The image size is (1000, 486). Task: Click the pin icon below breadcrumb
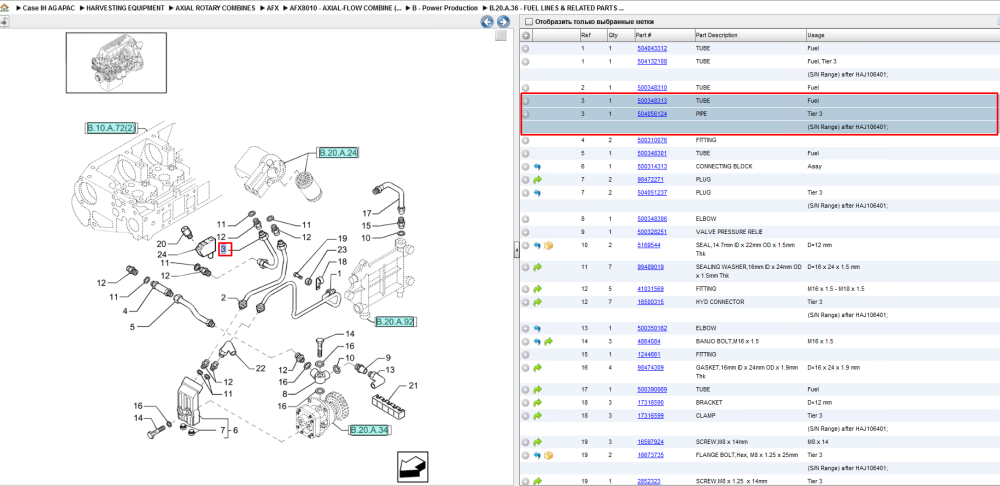(x=4, y=22)
